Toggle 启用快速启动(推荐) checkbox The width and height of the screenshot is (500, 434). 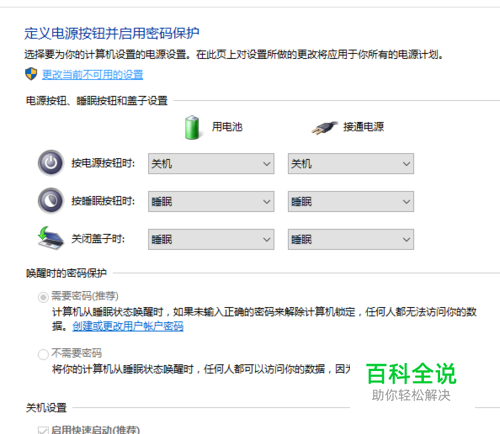43,430
